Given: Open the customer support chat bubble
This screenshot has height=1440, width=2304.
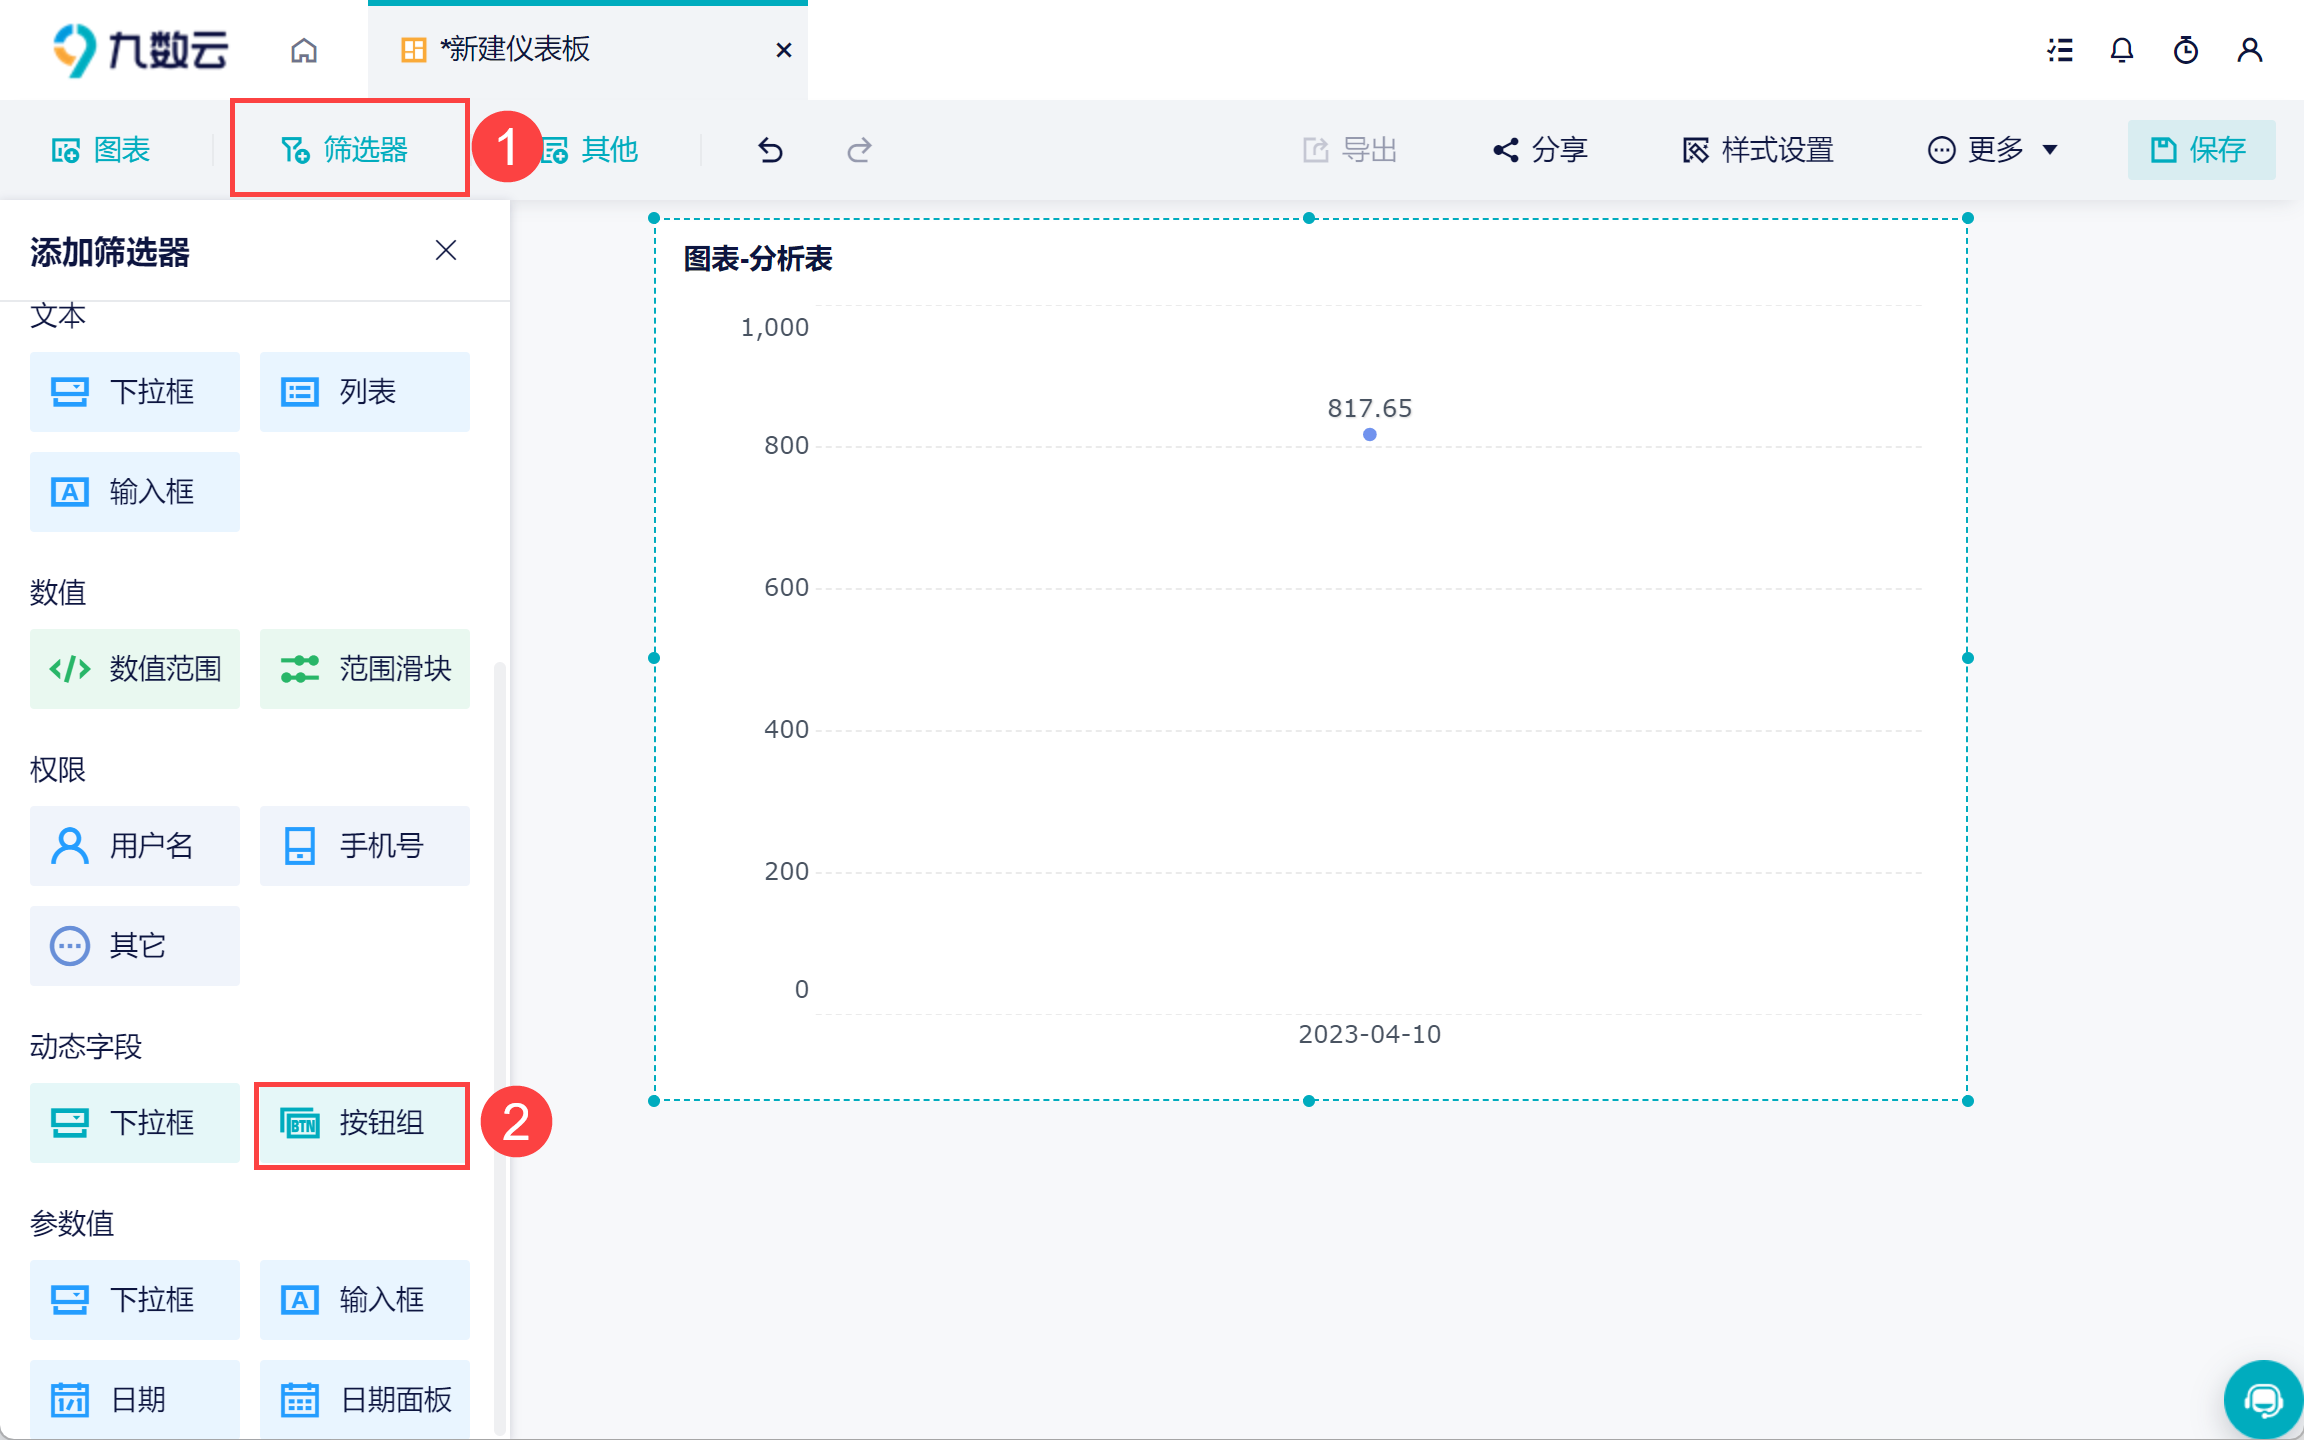Looking at the screenshot, I should 2262,1399.
